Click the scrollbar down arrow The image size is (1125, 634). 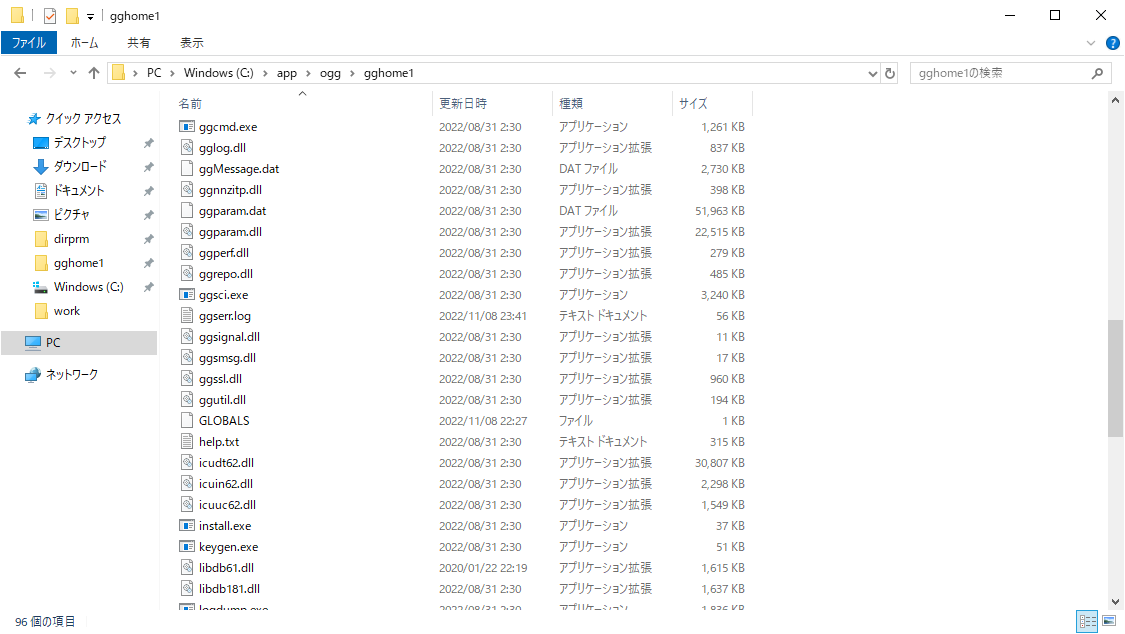[1115, 602]
